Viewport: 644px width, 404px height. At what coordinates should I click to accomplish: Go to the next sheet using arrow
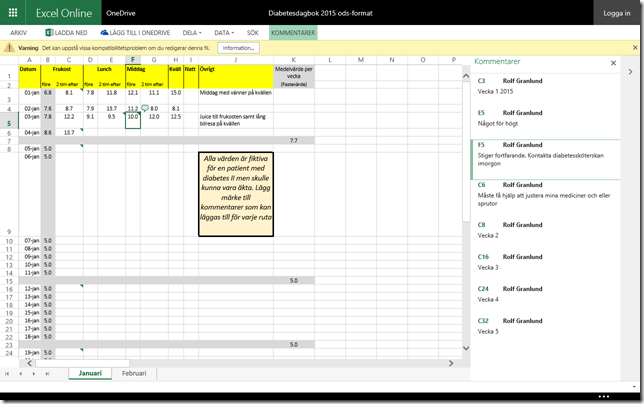(34, 373)
